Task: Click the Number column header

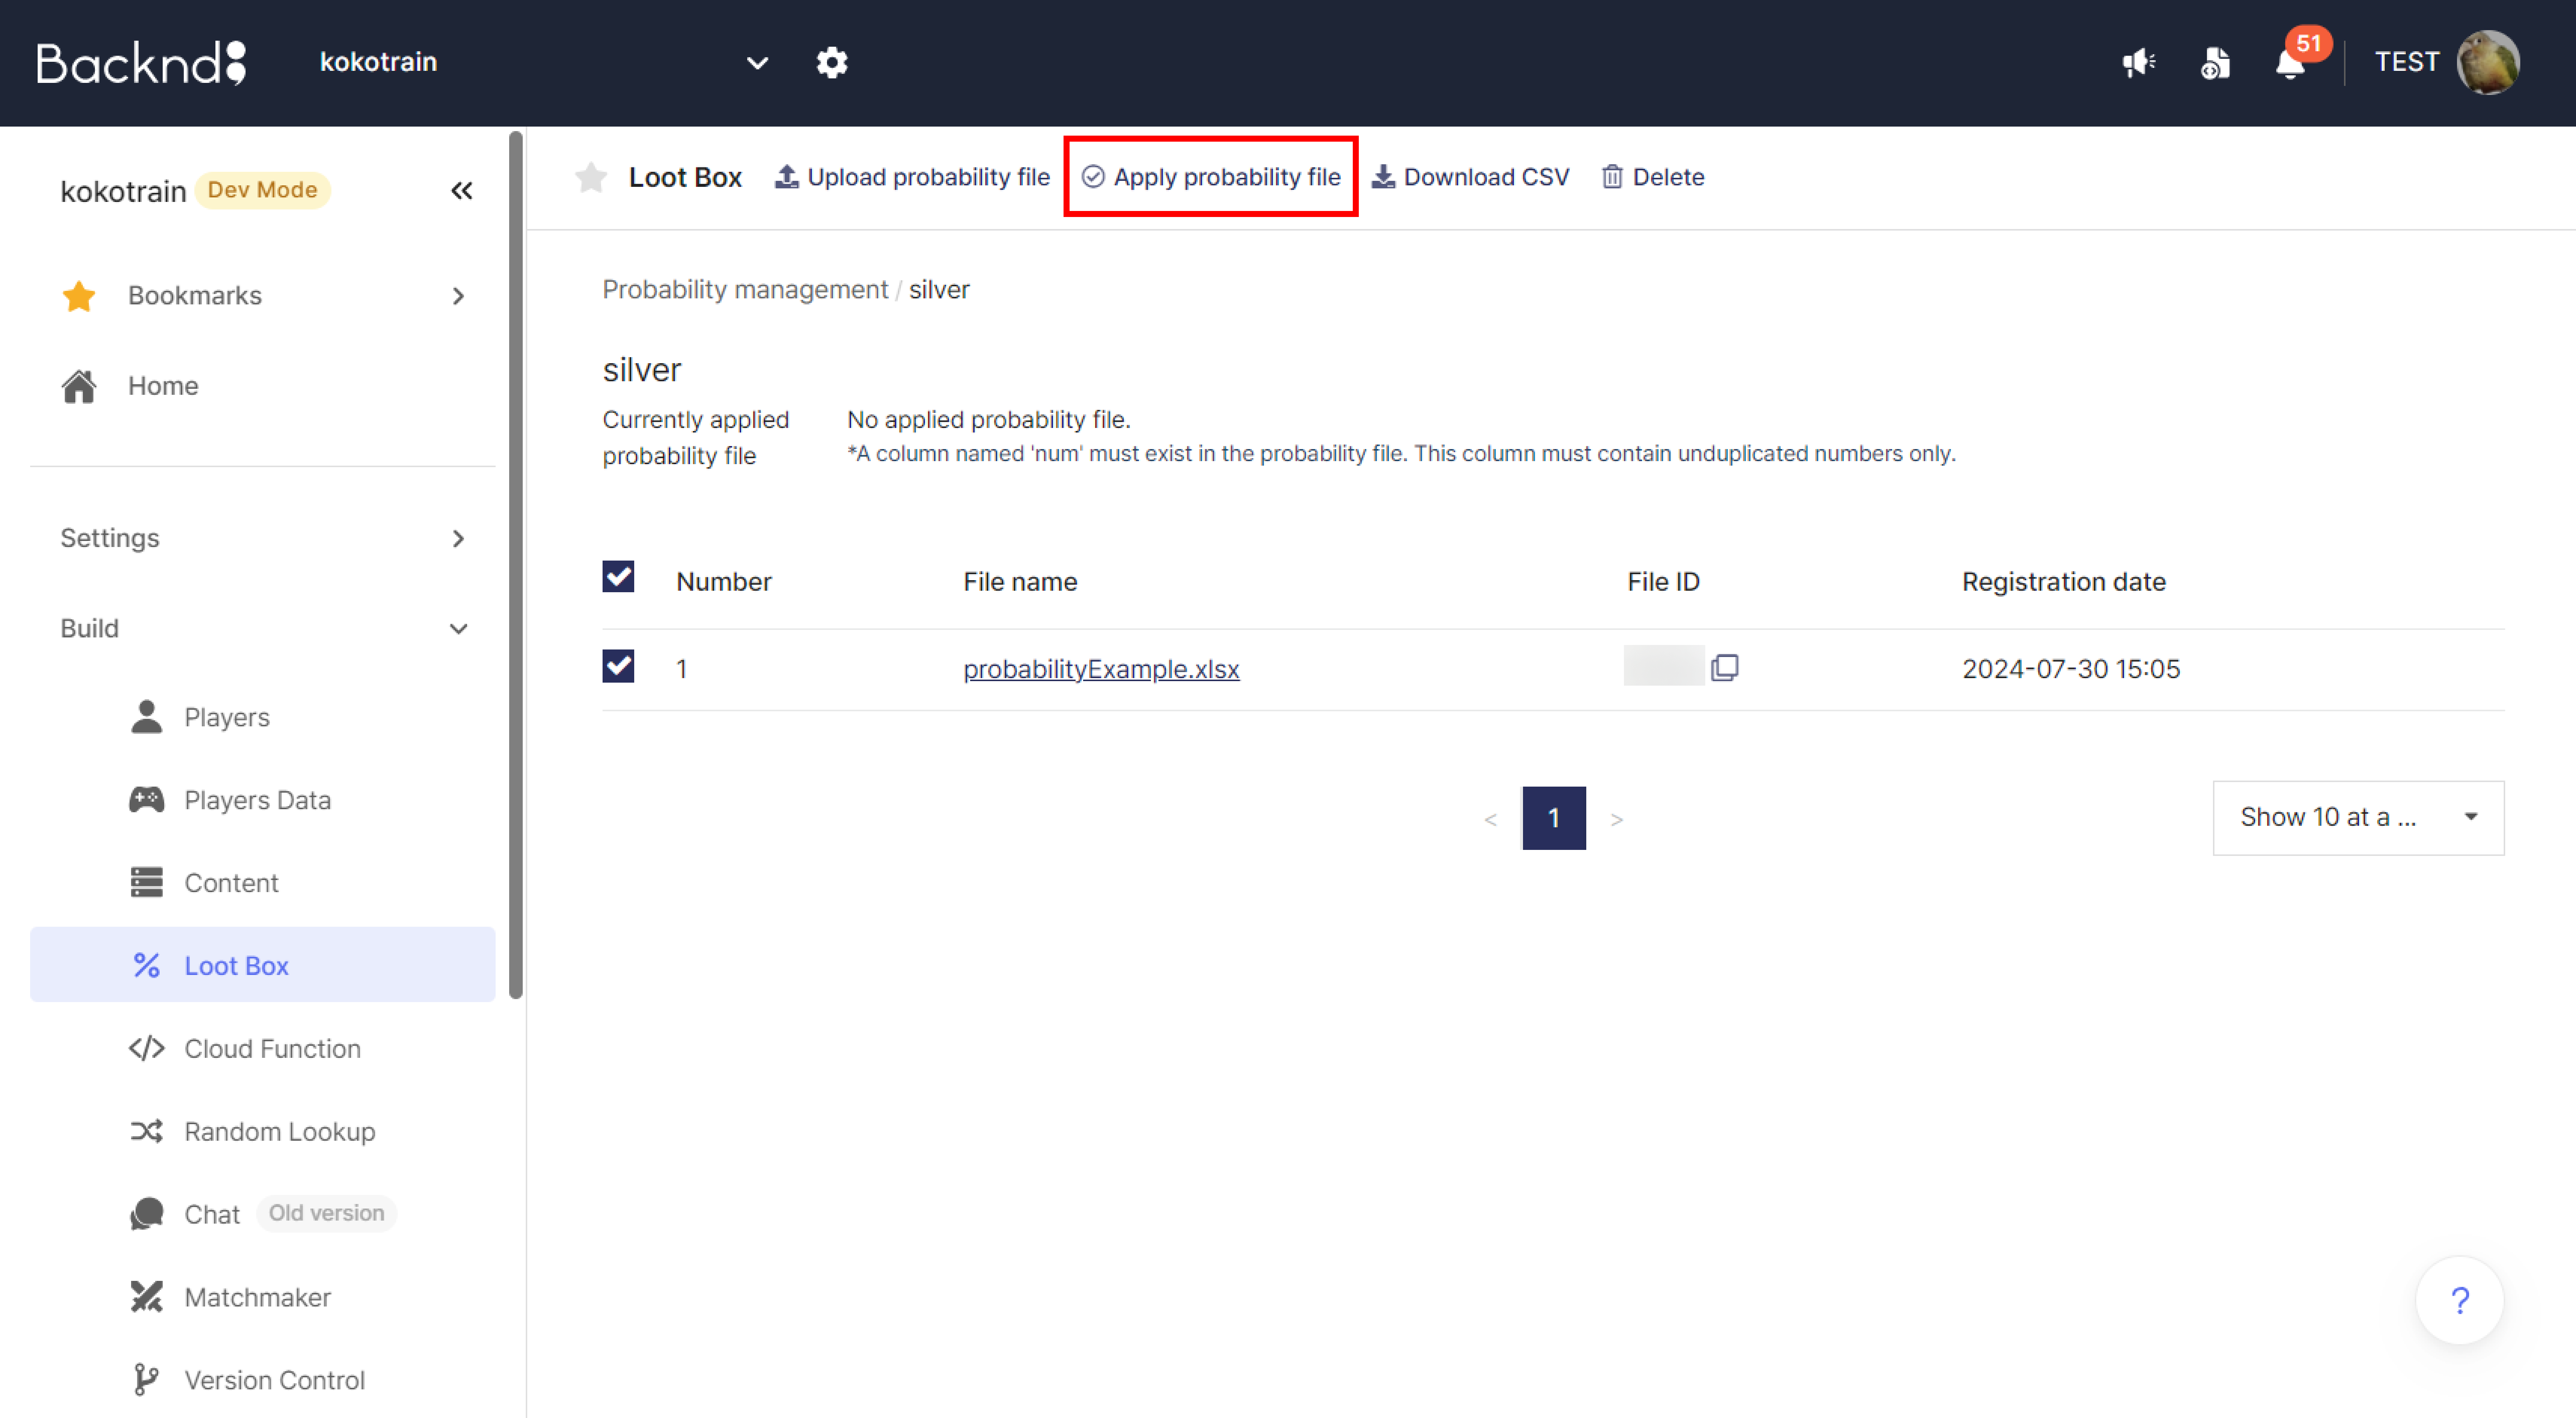Action: [x=724, y=582]
